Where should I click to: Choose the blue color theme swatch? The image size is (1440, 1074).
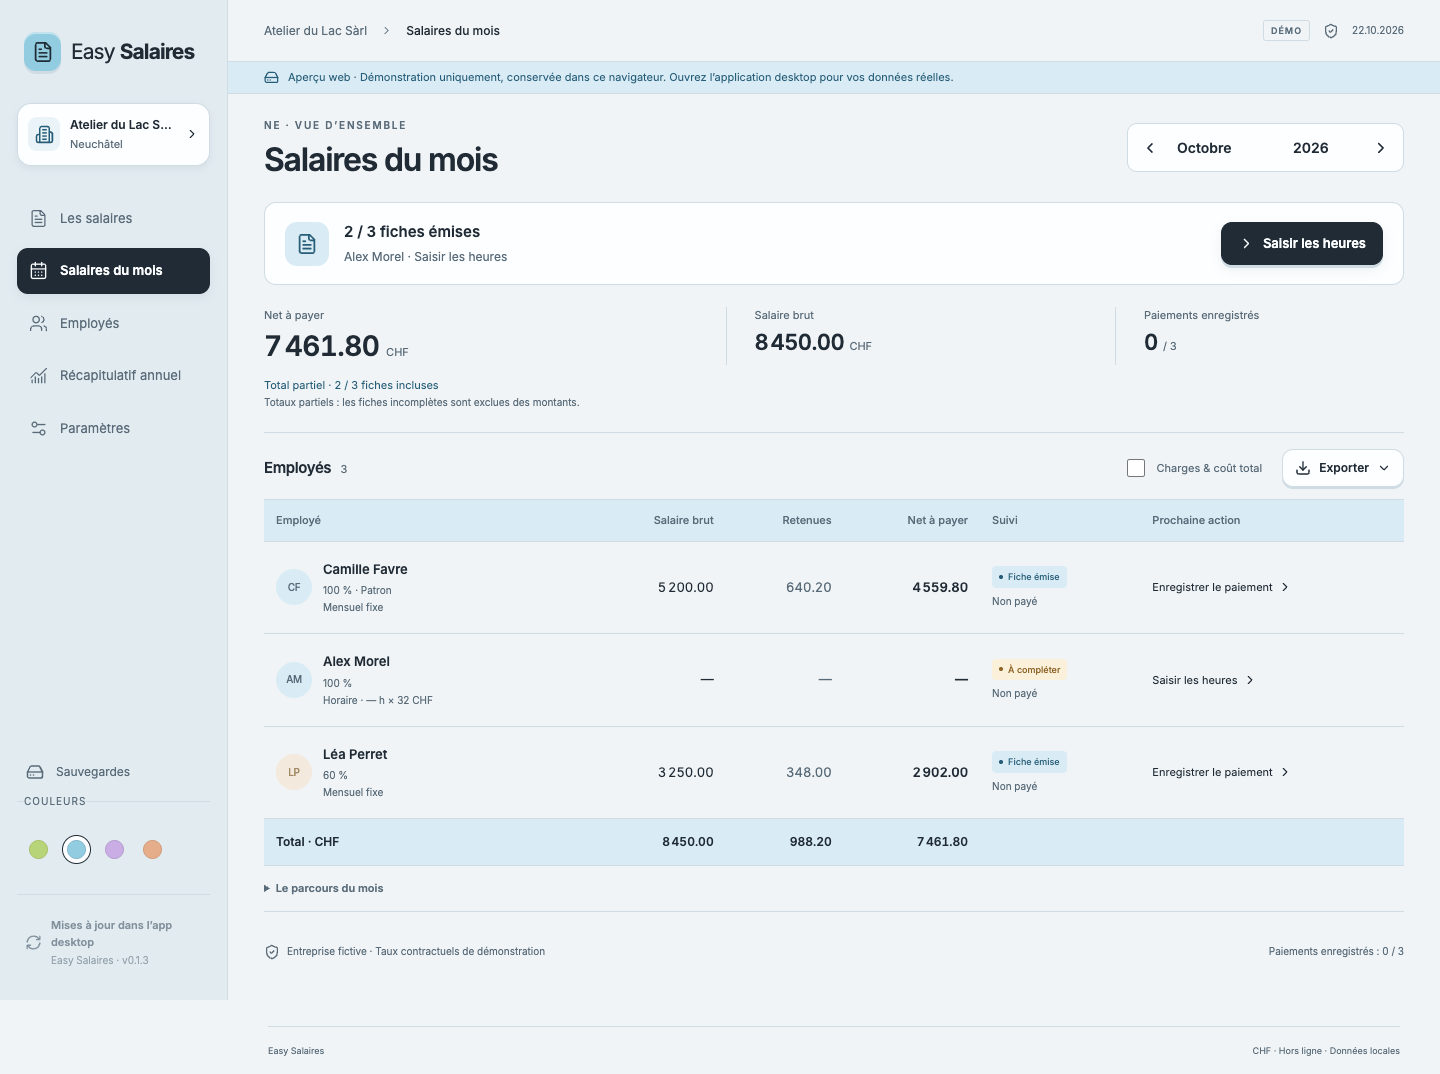coord(76,849)
